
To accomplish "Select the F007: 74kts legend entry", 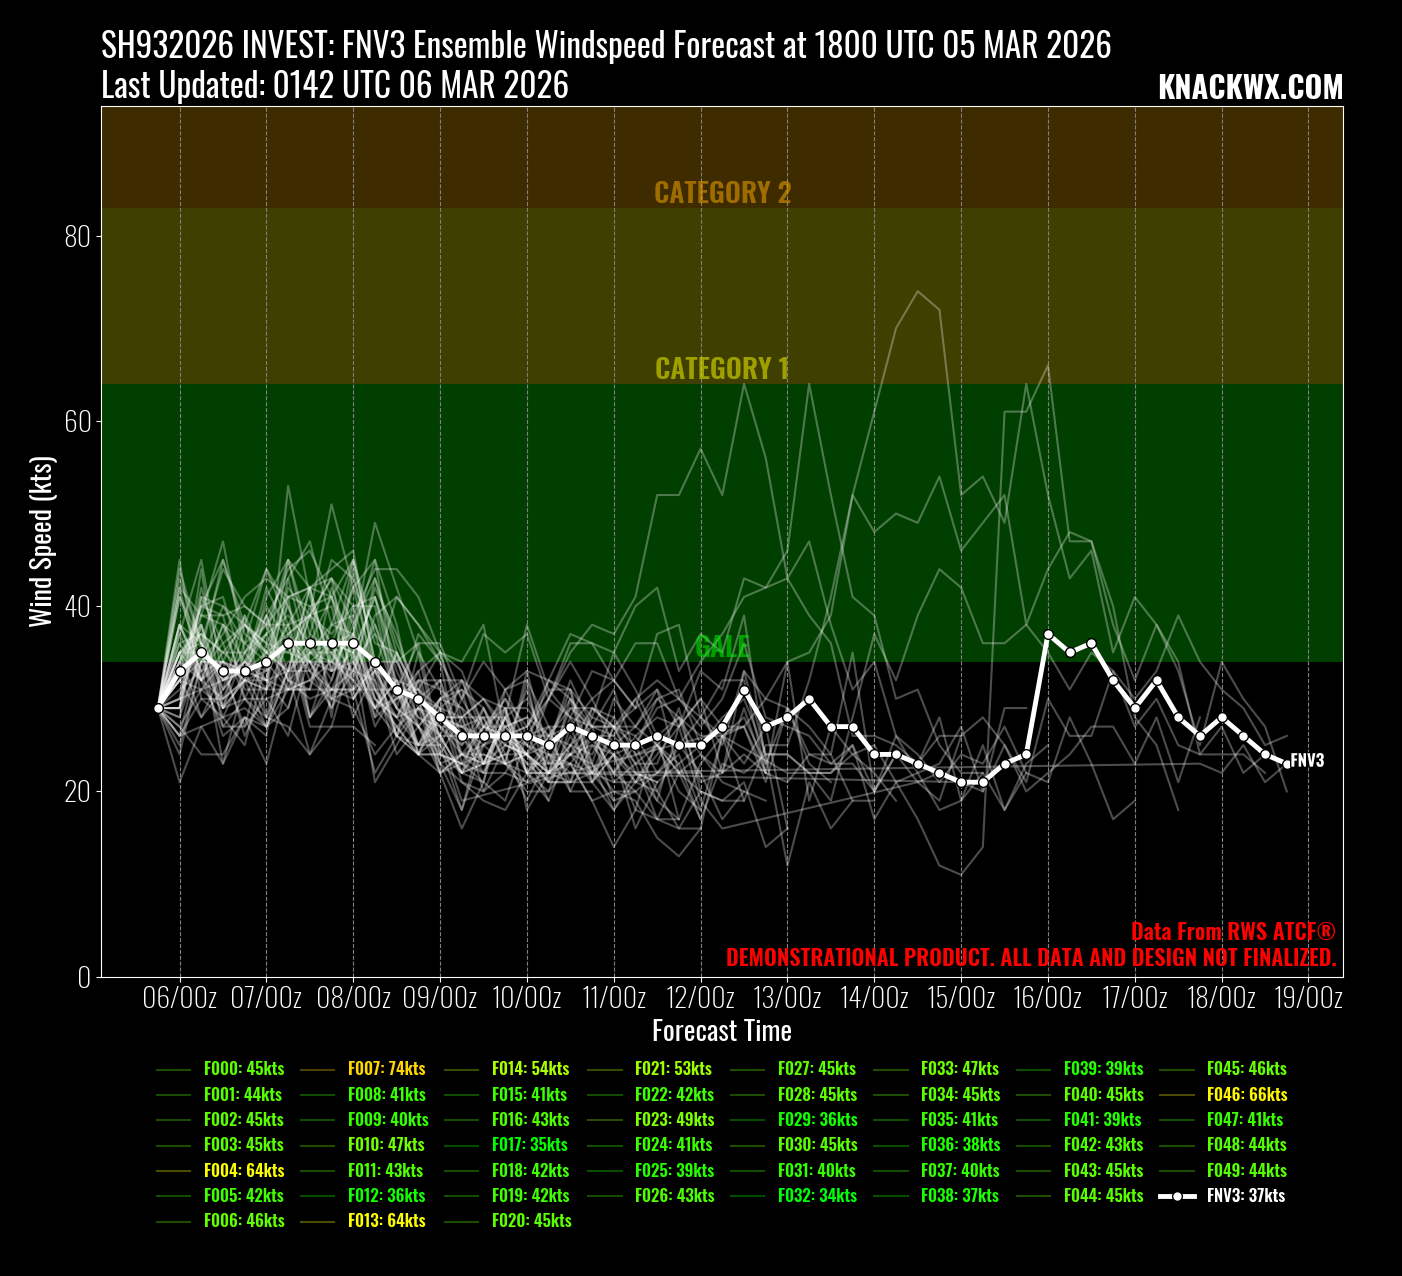I will 386,1069.
